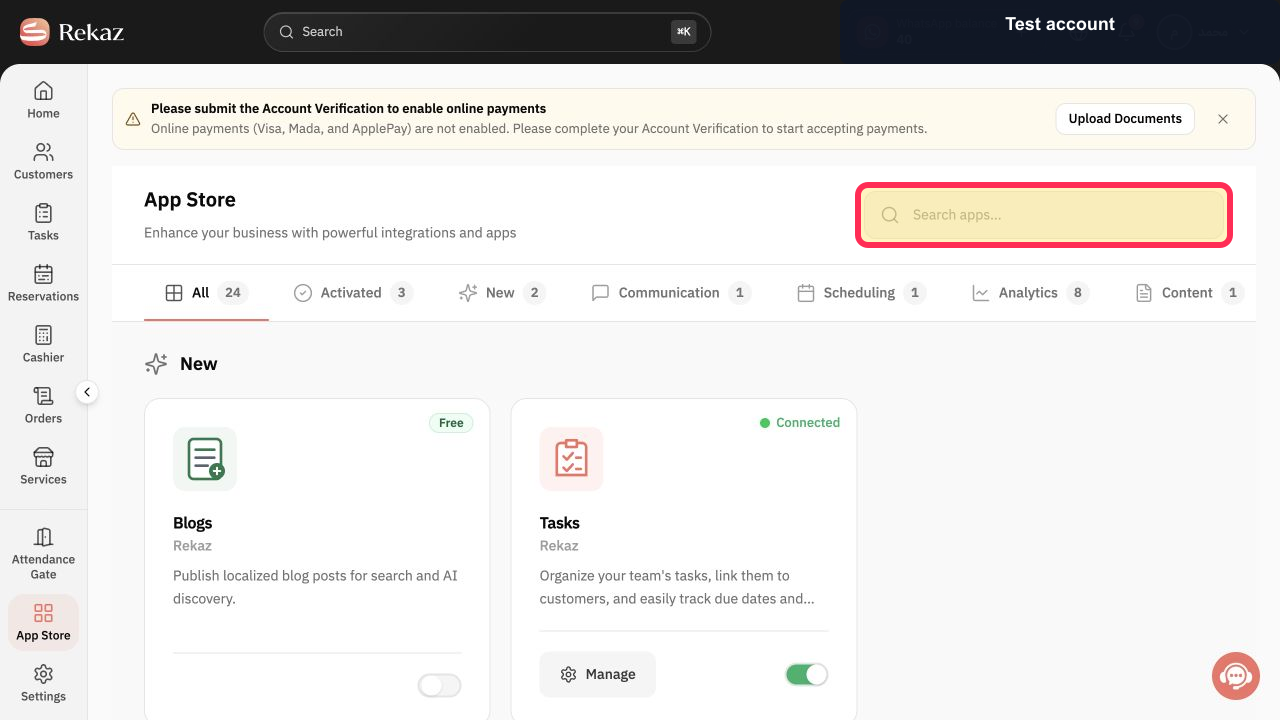Select the Communication tab

(671, 293)
